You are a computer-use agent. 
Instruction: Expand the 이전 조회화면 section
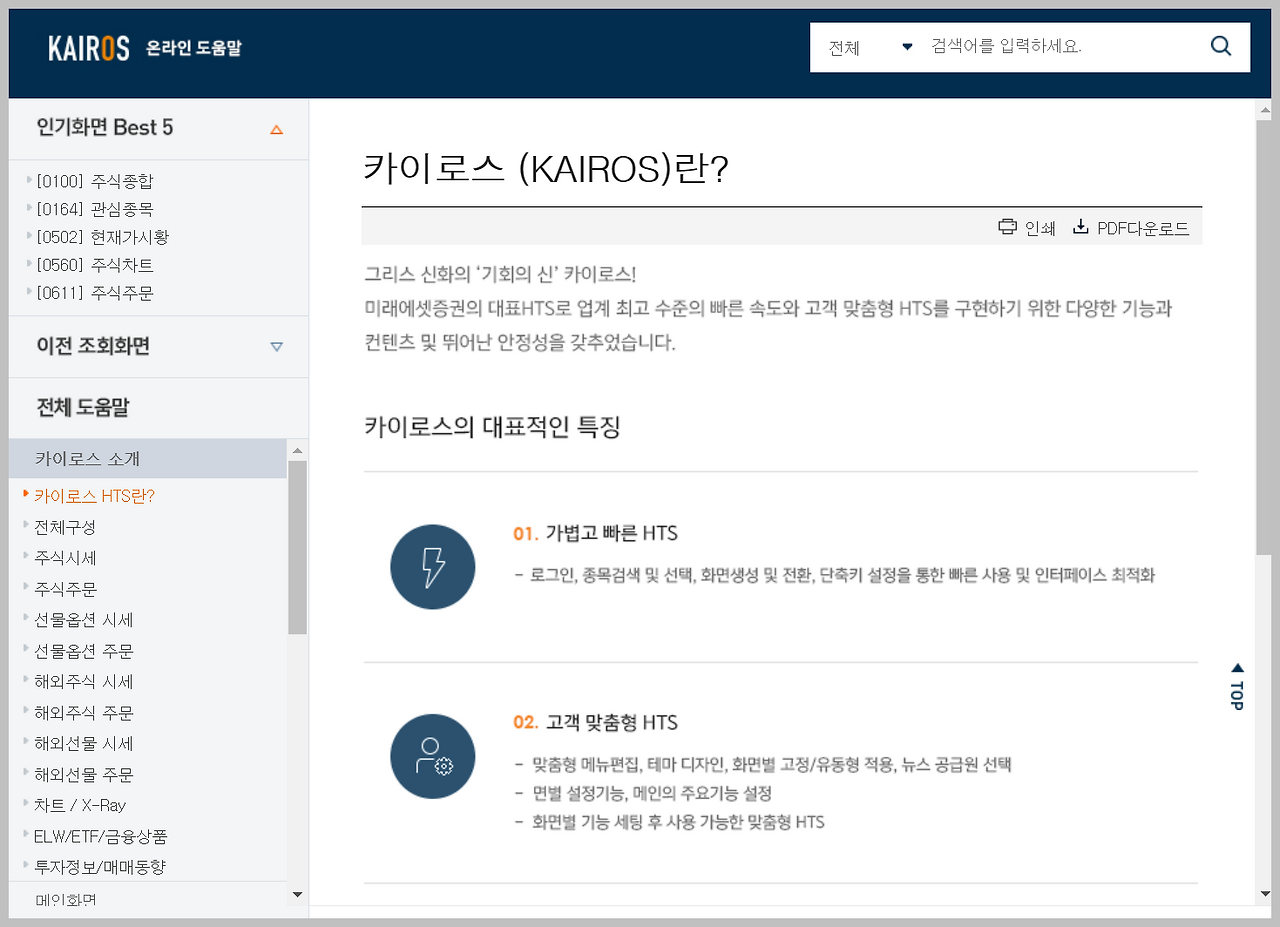pyautogui.click(x=277, y=347)
